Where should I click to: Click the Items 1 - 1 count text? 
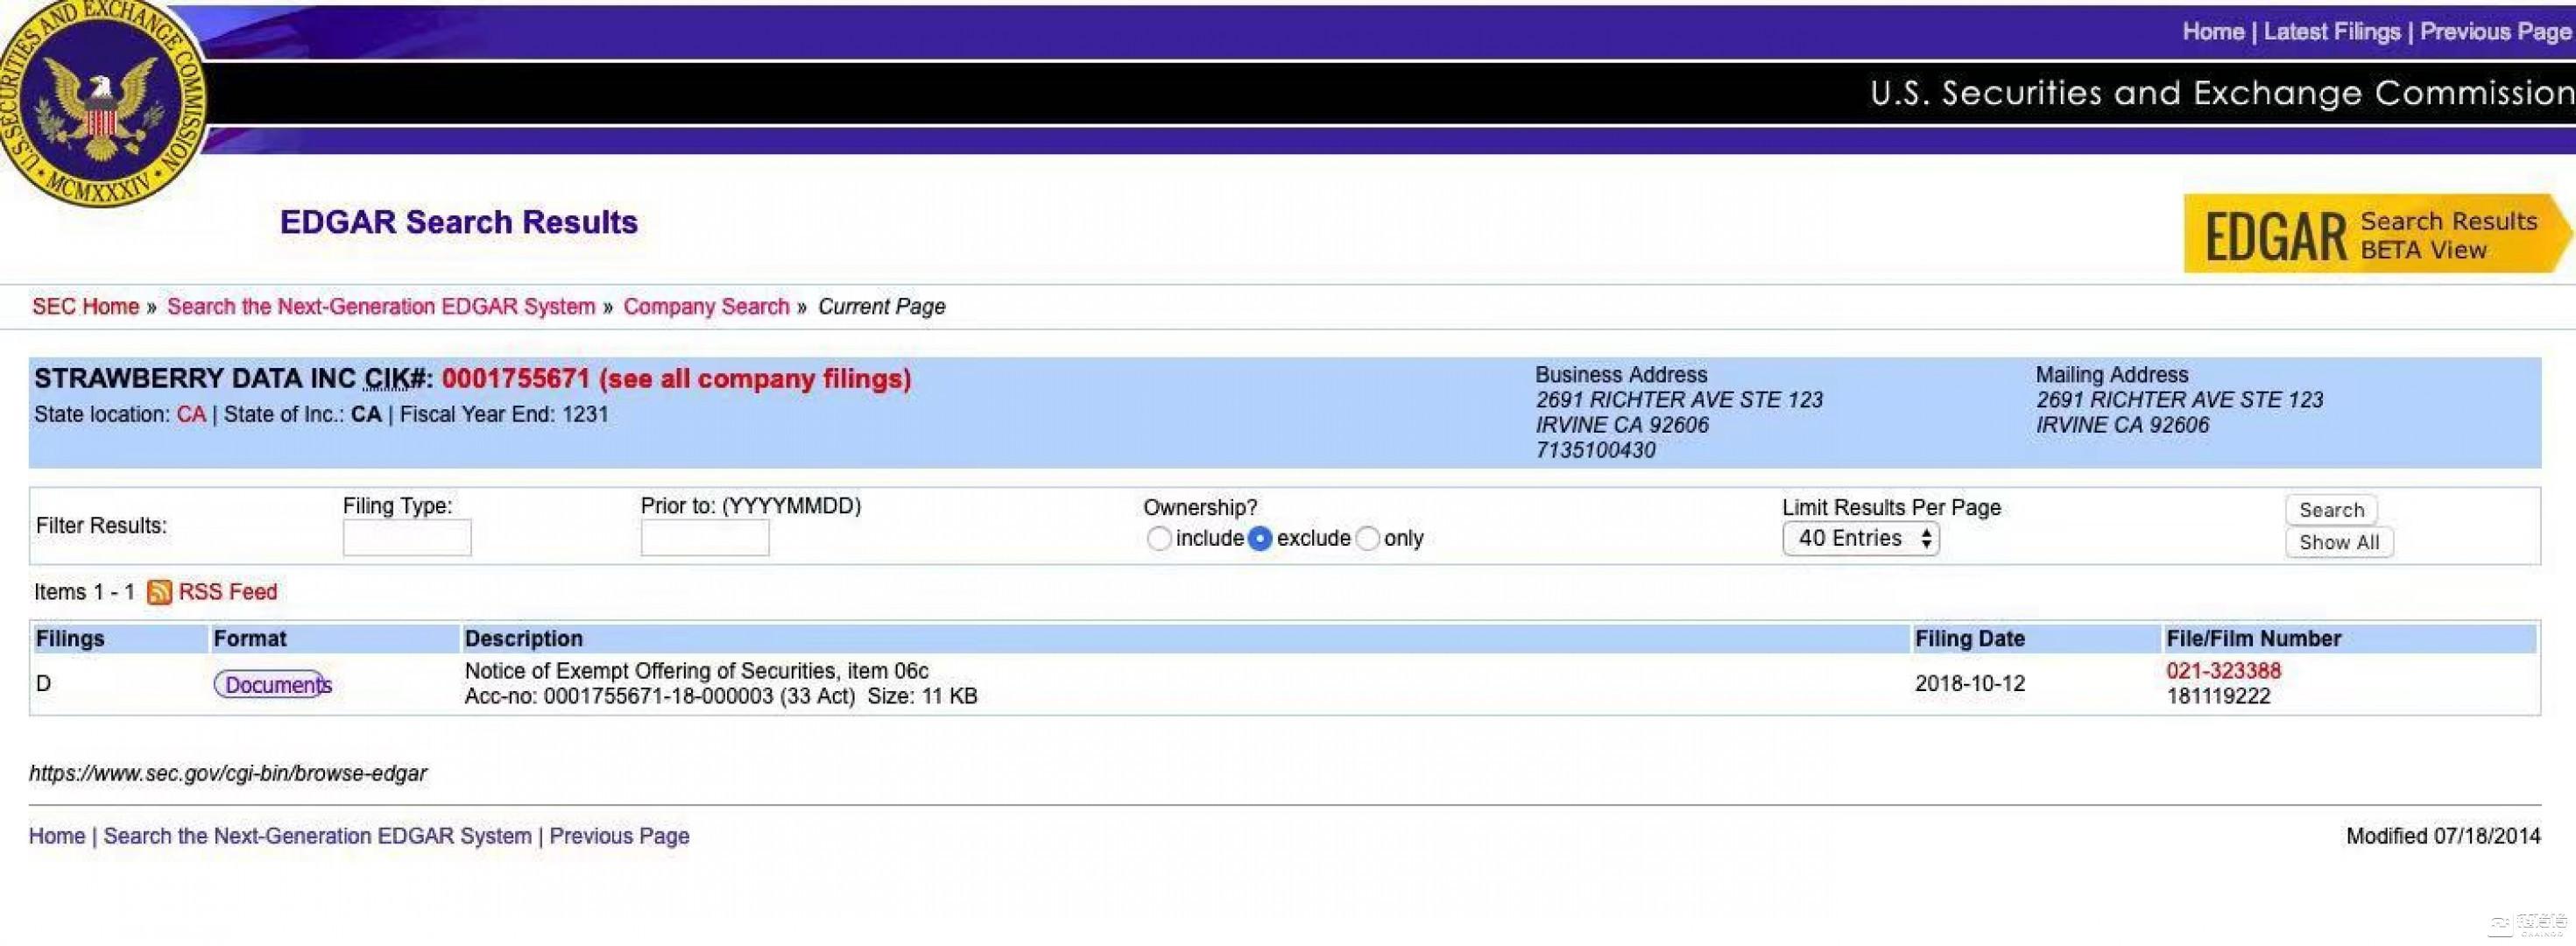point(84,592)
